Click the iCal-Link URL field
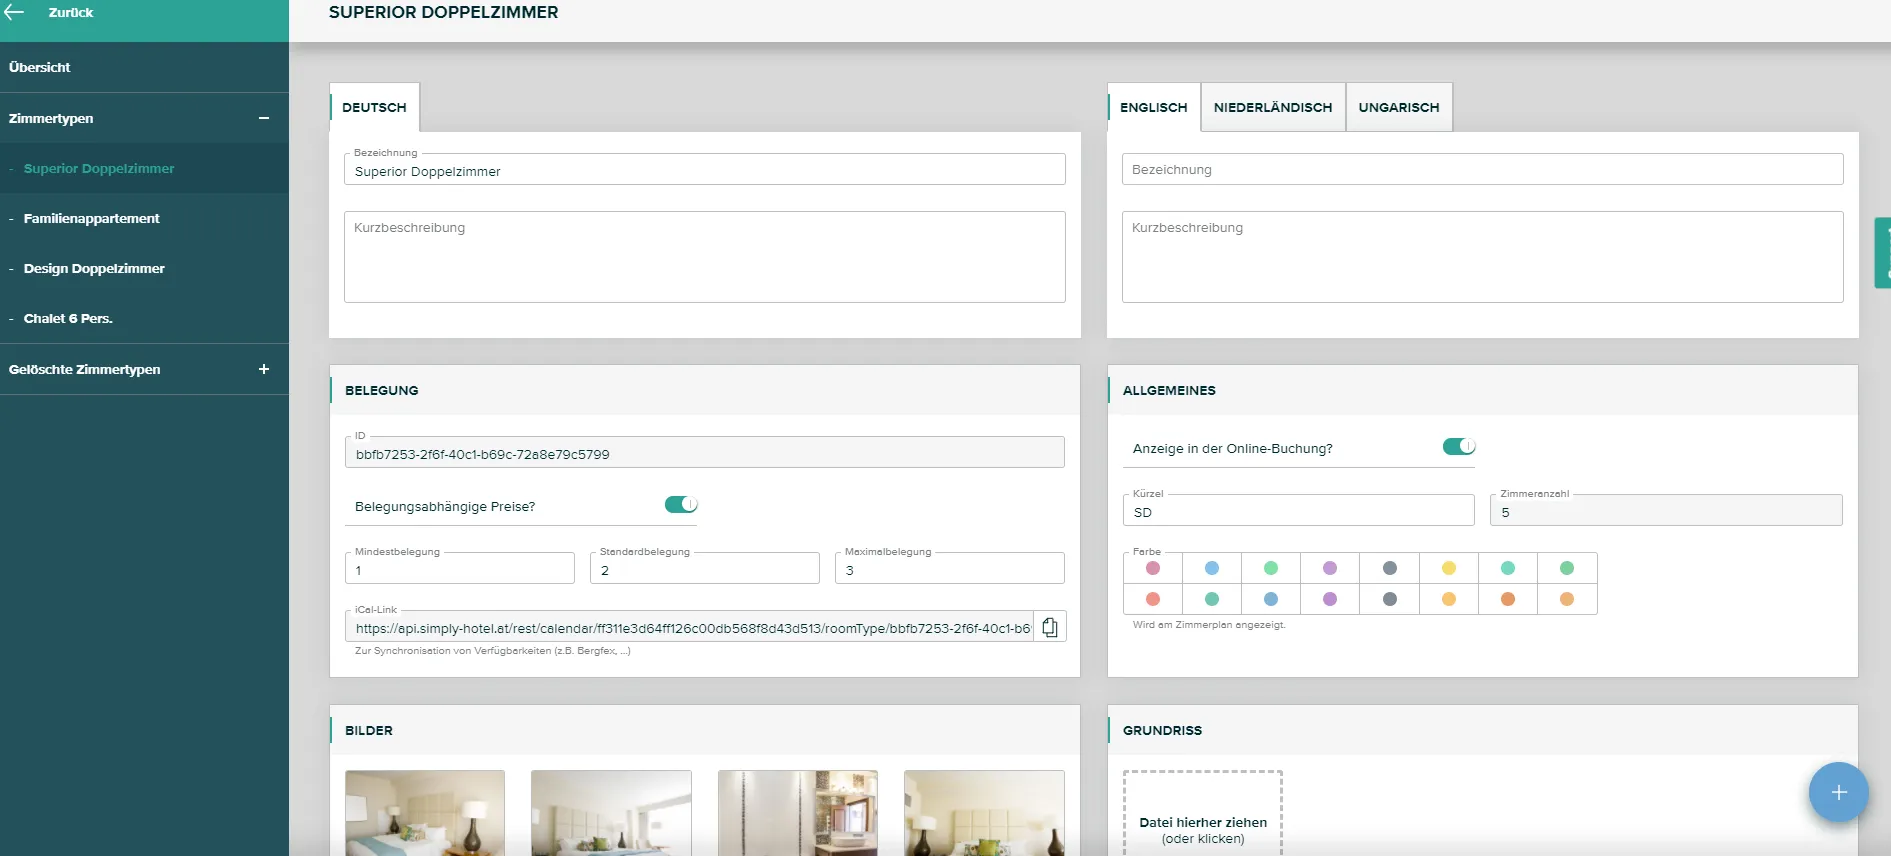The width and height of the screenshot is (1891, 856). pyautogui.click(x=690, y=627)
